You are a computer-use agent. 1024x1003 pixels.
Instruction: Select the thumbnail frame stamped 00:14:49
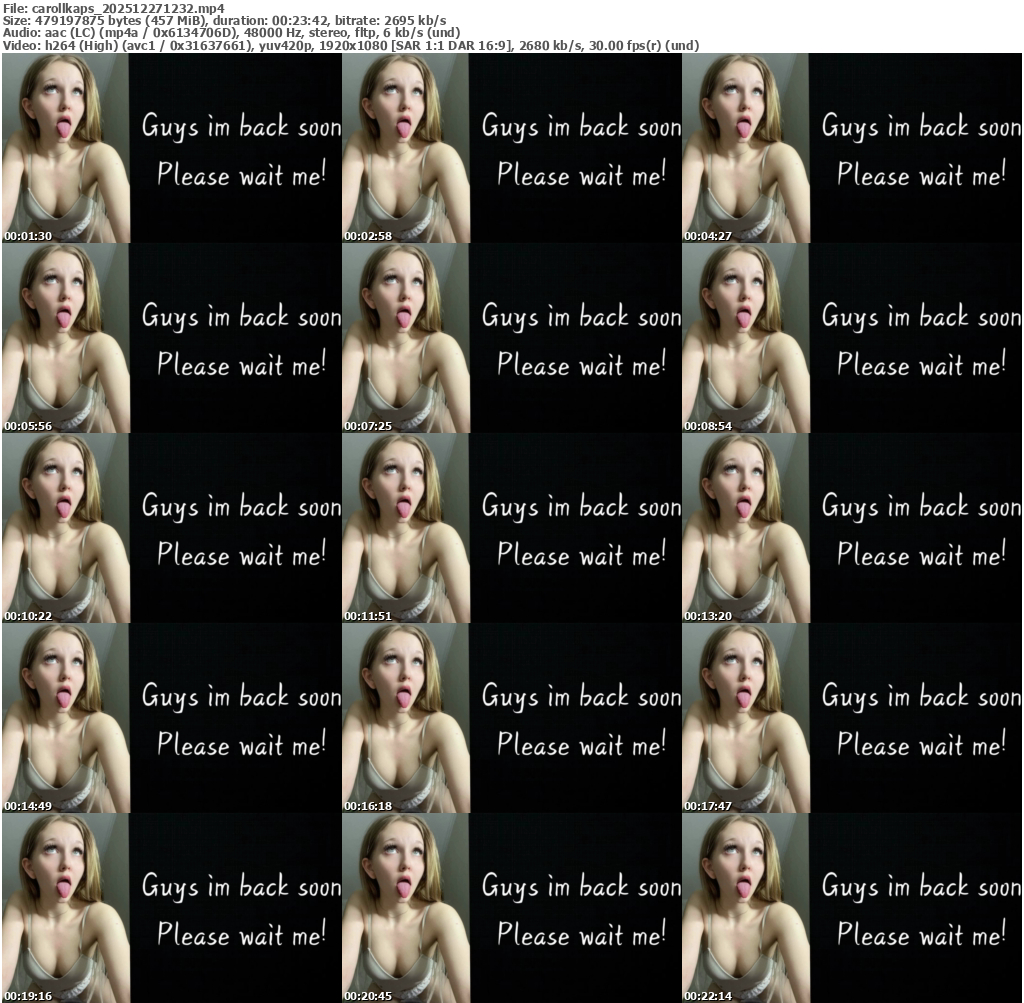[x=172, y=718]
